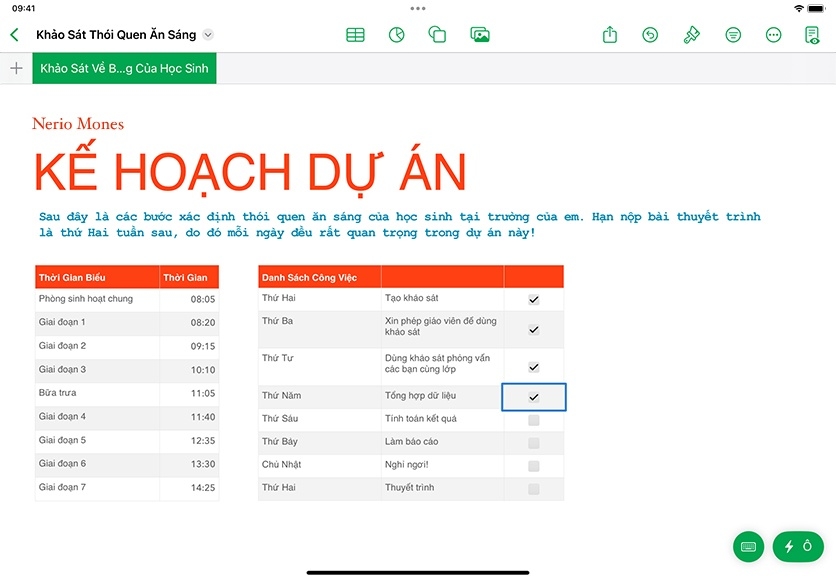Uncheck the Thứ Hai 'Tạo khảo sát' checkbox

(533, 299)
